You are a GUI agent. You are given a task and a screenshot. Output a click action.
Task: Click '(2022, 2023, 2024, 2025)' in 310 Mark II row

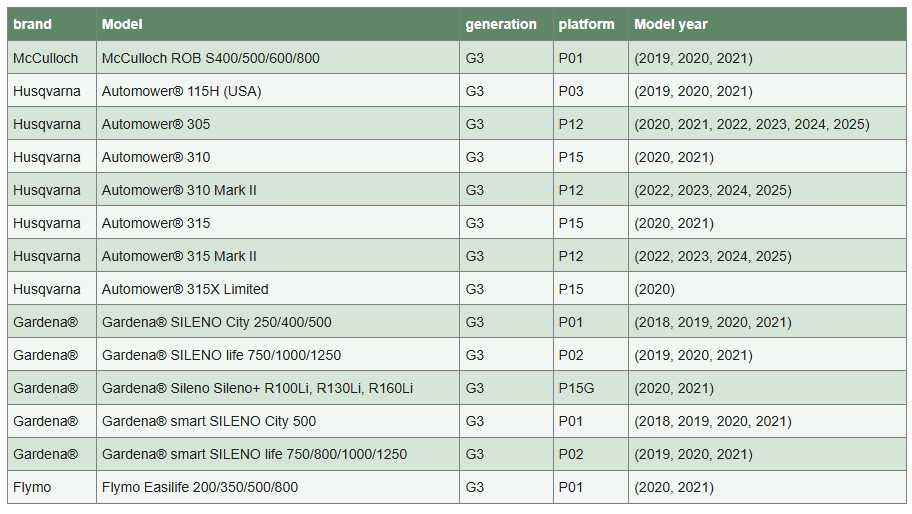(x=767, y=190)
